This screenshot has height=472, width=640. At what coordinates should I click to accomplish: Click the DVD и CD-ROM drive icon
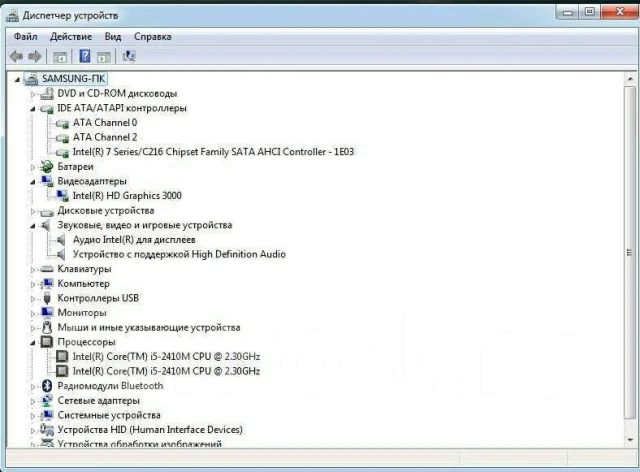(x=47, y=94)
